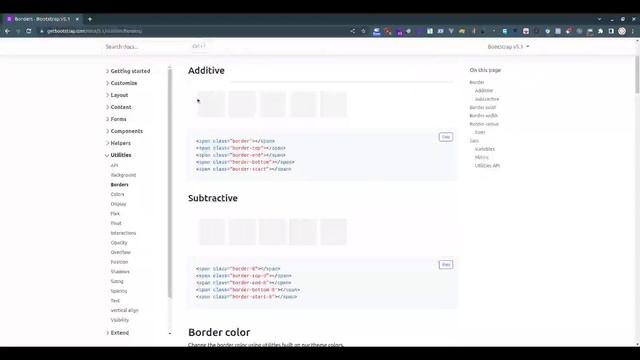Jump to Border-radius in On this page
The width and height of the screenshot is (640, 360).
click(484, 124)
